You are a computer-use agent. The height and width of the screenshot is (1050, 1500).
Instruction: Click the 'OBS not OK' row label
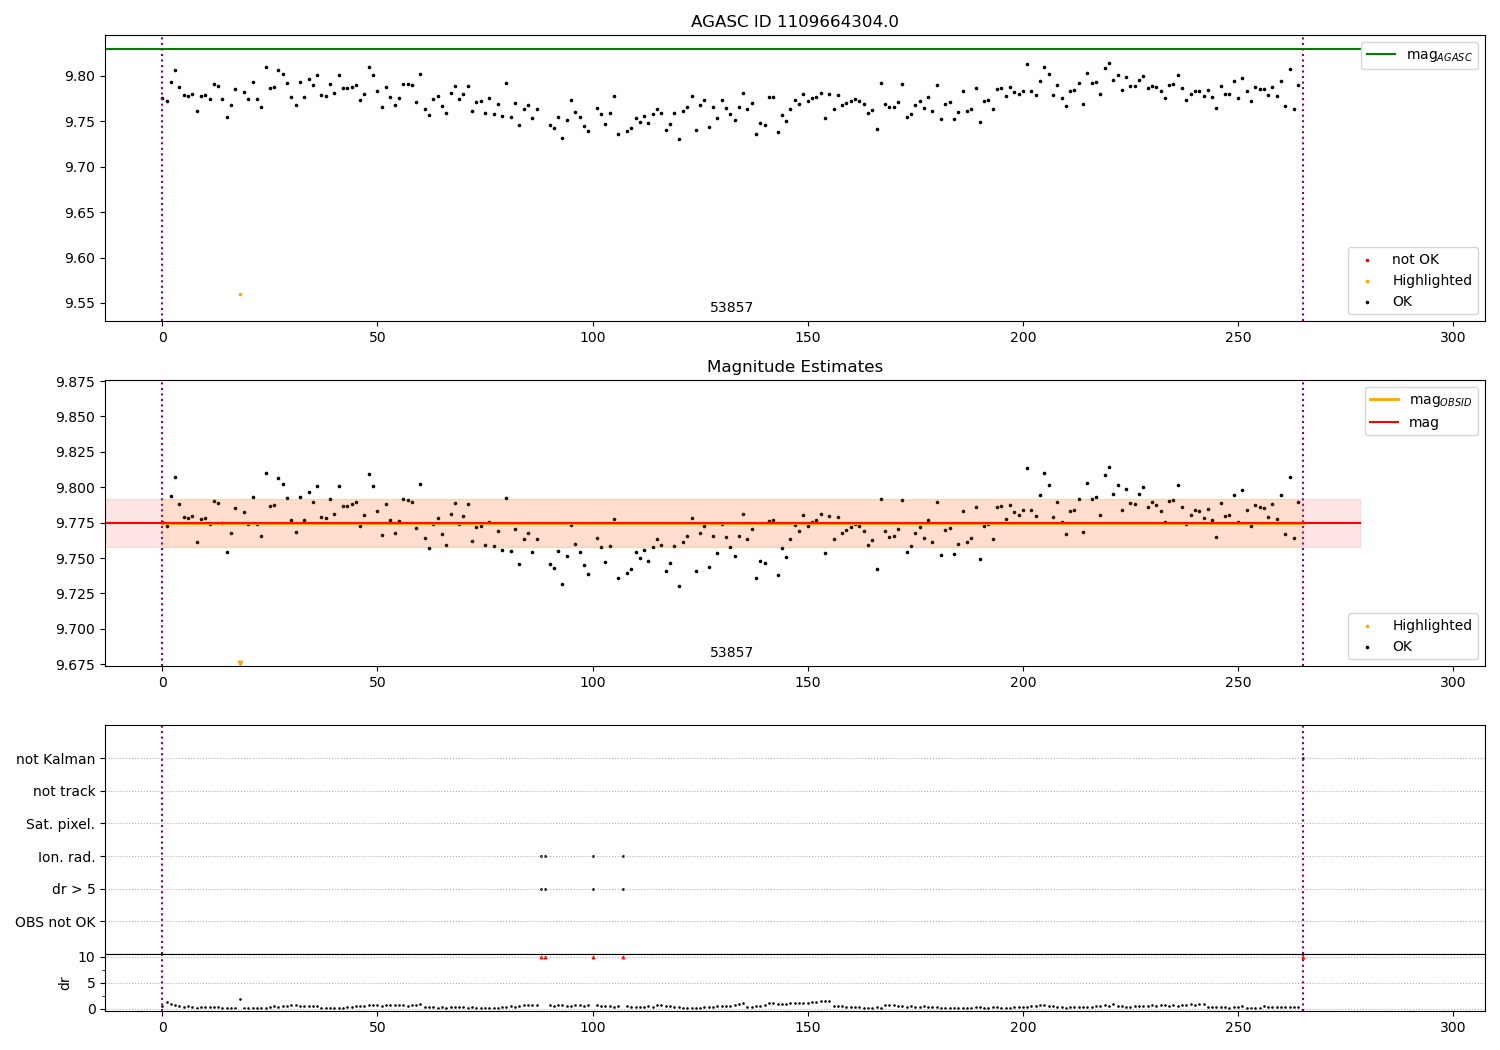pos(56,922)
